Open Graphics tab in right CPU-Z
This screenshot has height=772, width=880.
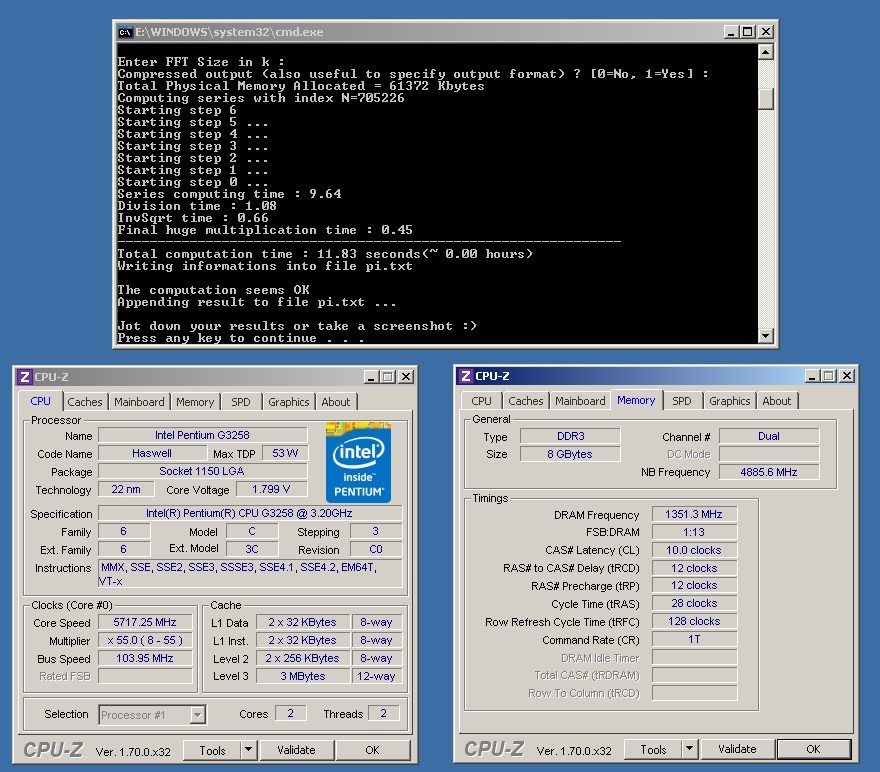[730, 401]
